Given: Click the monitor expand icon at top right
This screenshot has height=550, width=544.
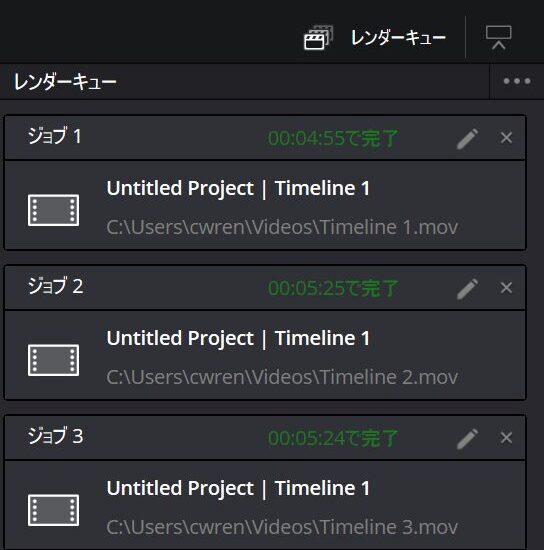Looking at the screenshot, I should click(498, 38).
